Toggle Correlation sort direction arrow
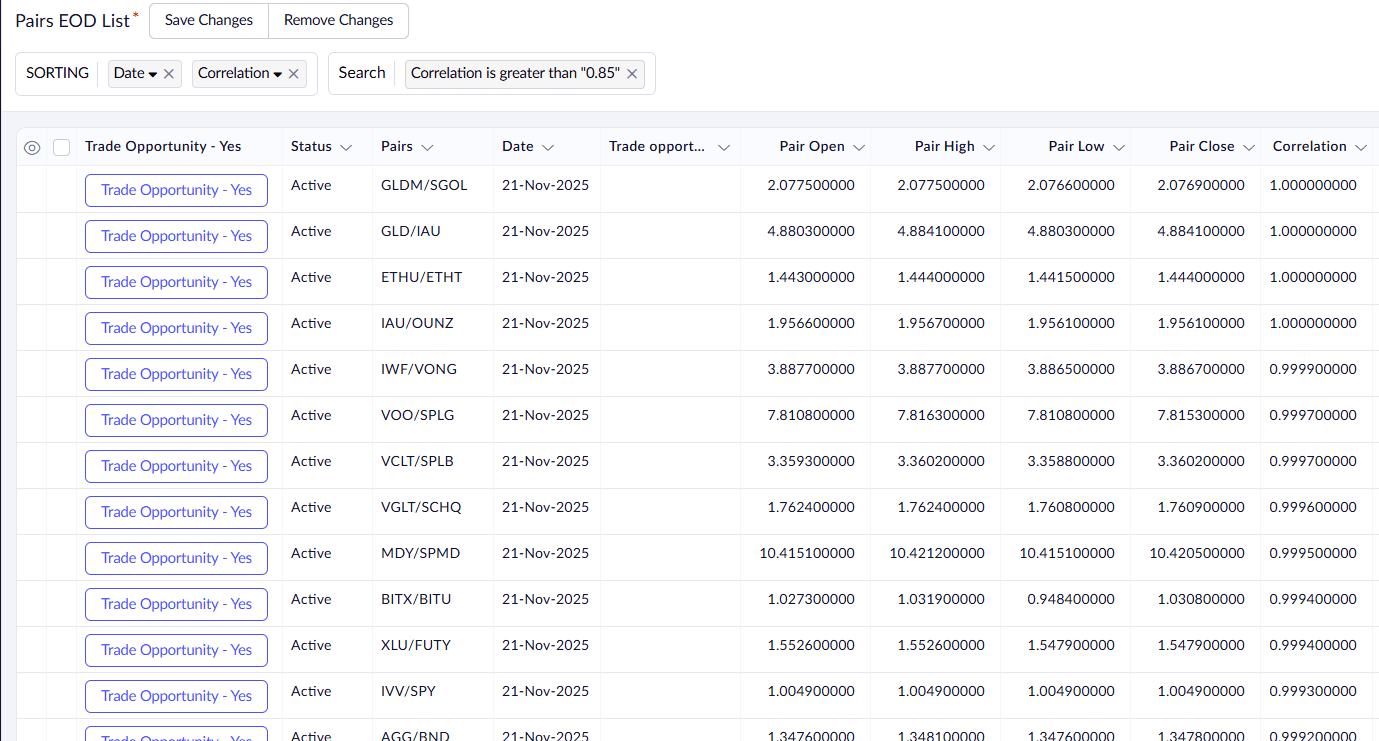The height and width of the screenshot is (741, 1379). [x=278, y=75]
